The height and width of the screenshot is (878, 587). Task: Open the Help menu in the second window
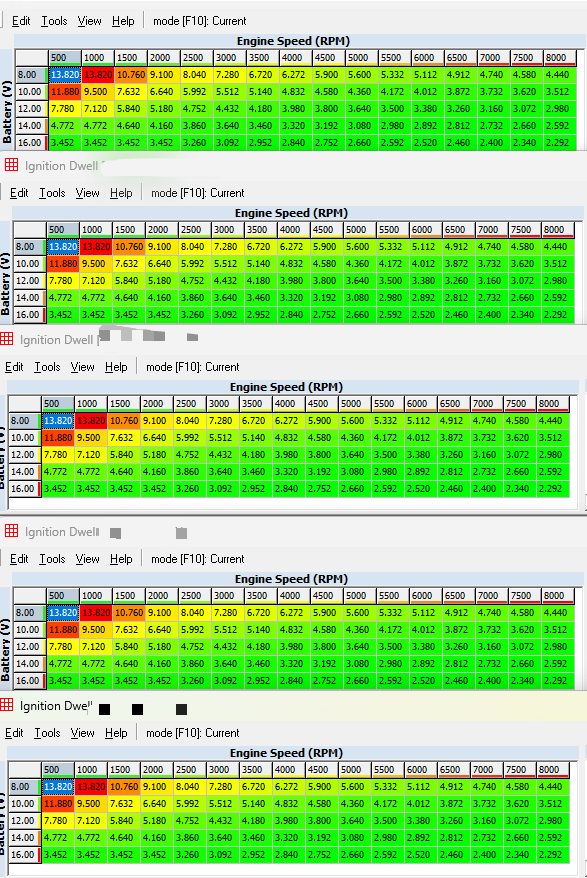(121, 193)
